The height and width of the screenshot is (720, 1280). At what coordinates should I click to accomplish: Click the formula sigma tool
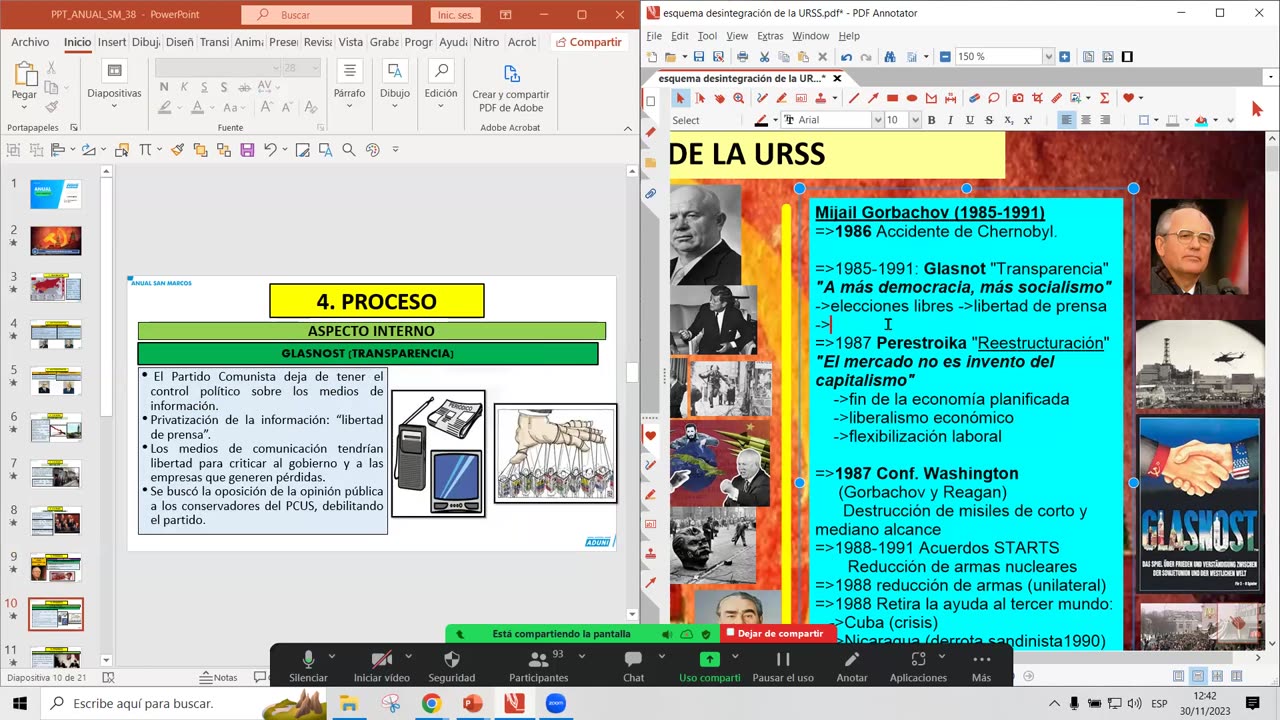[1104, 98]
